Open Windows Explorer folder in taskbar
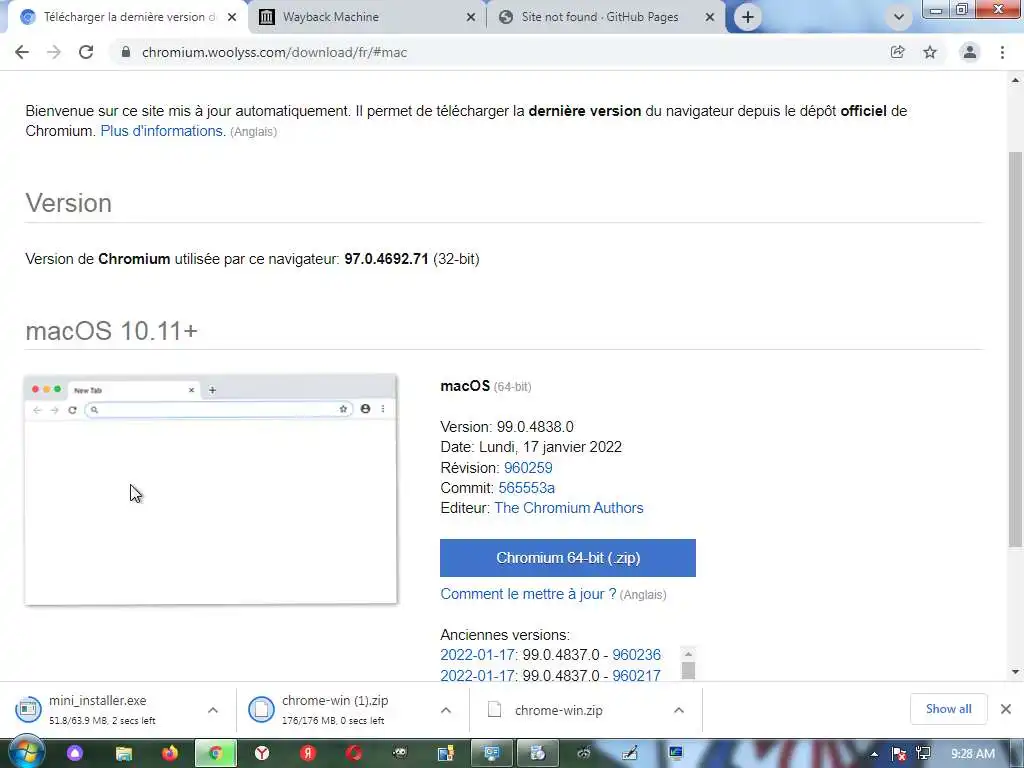1024x768 pixels. click(123, 754)
